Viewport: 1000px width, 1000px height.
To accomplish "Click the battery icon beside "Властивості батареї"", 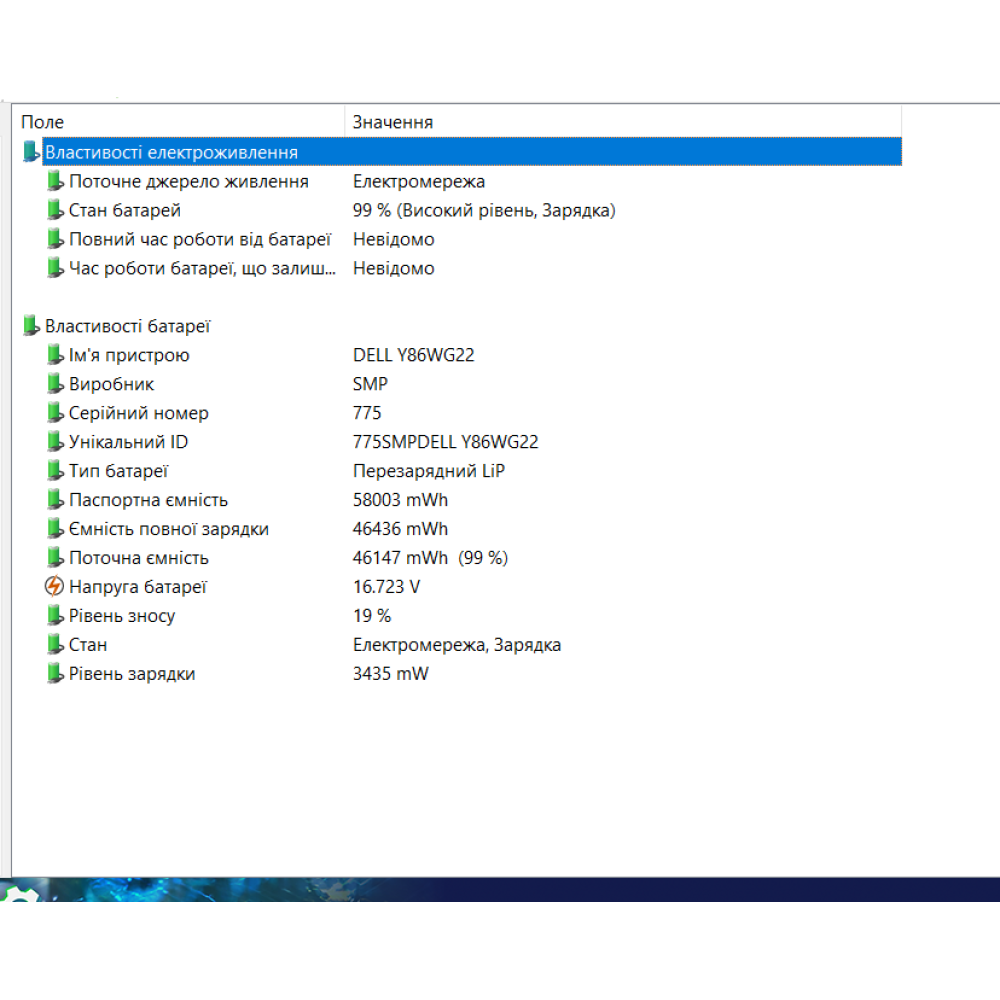I will pyautogui.click(x=29, y=325).
